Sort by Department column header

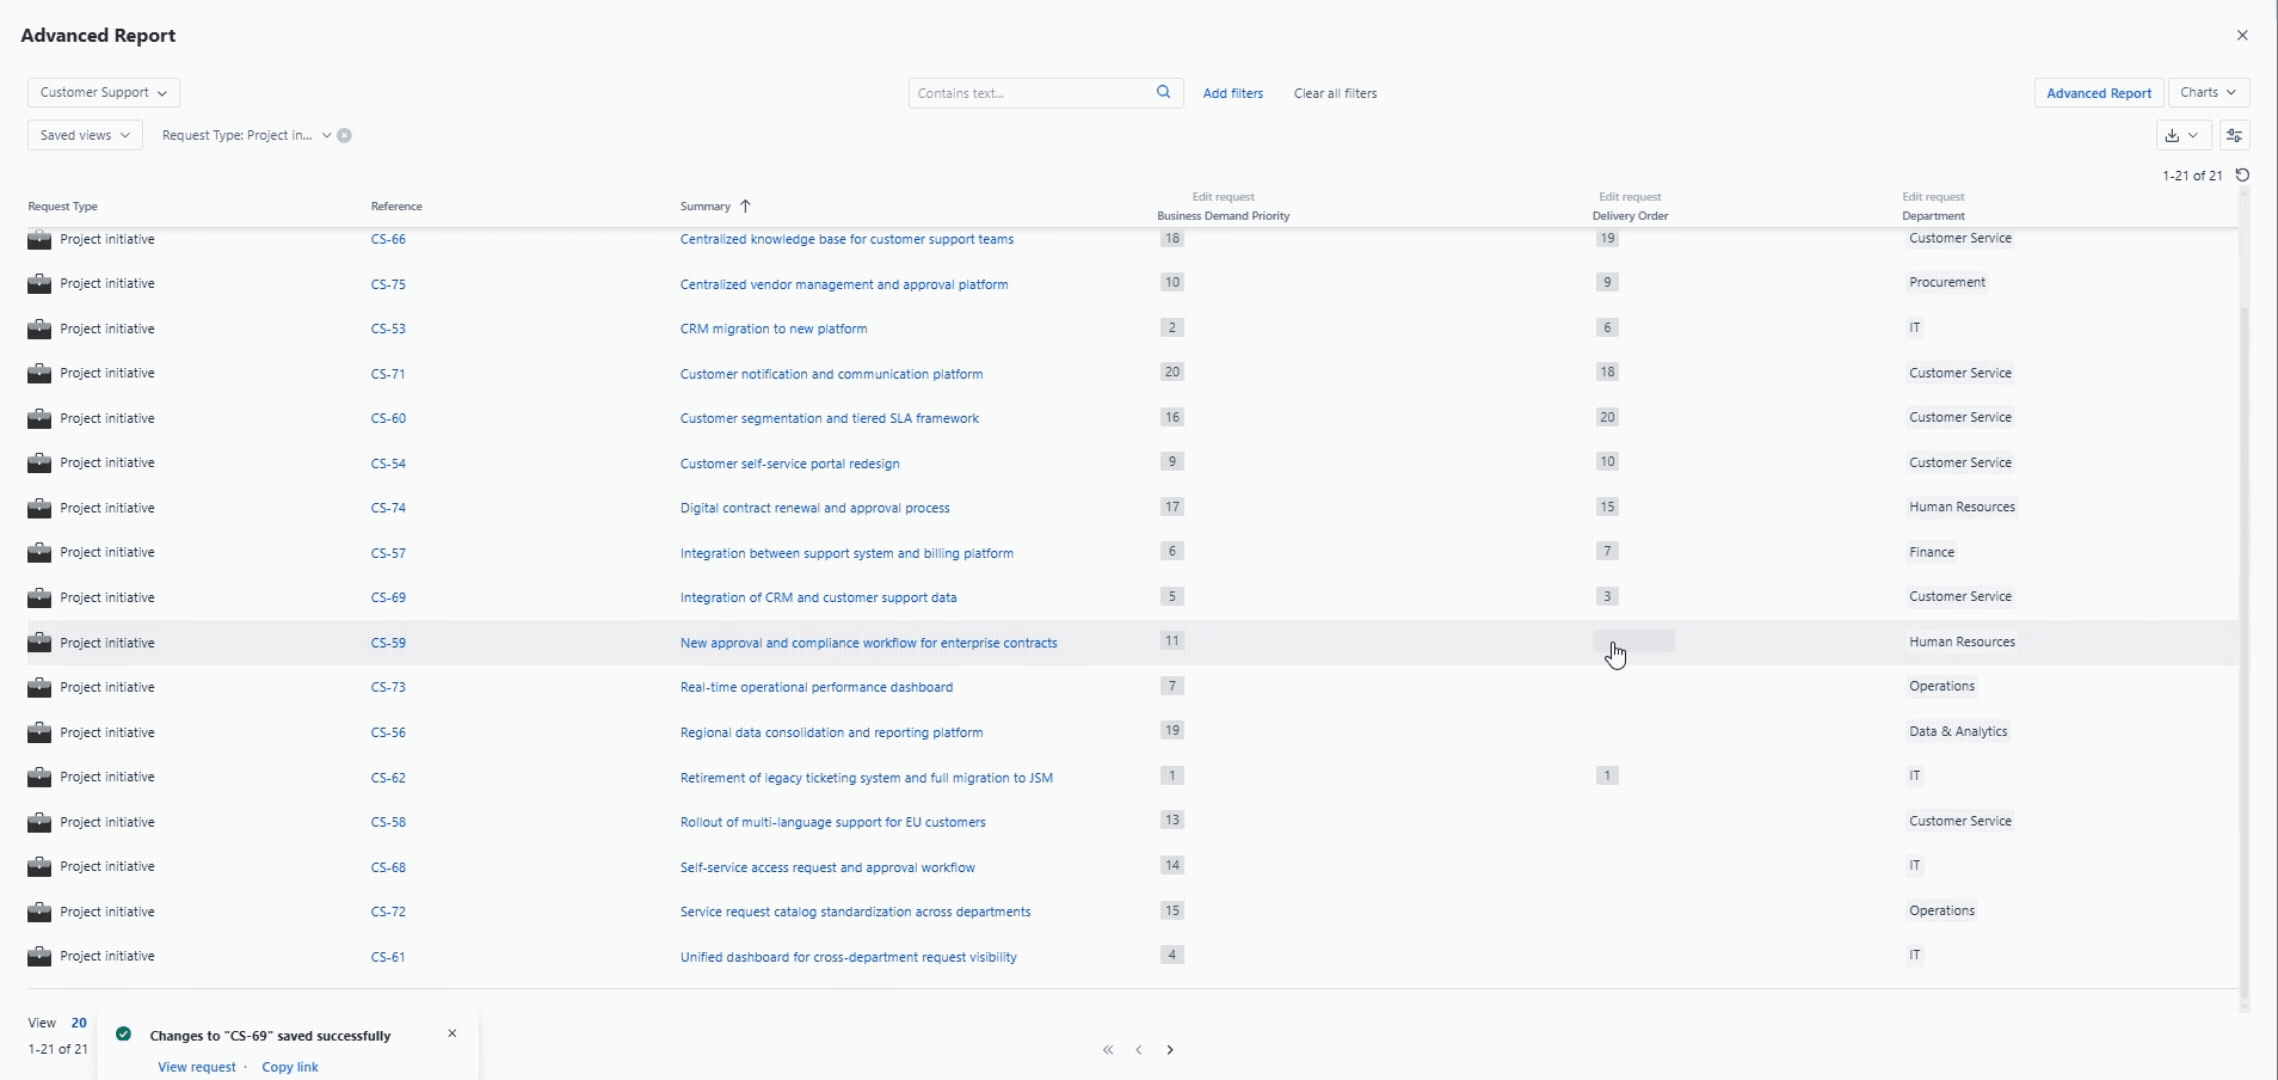tap(1933, 216)
